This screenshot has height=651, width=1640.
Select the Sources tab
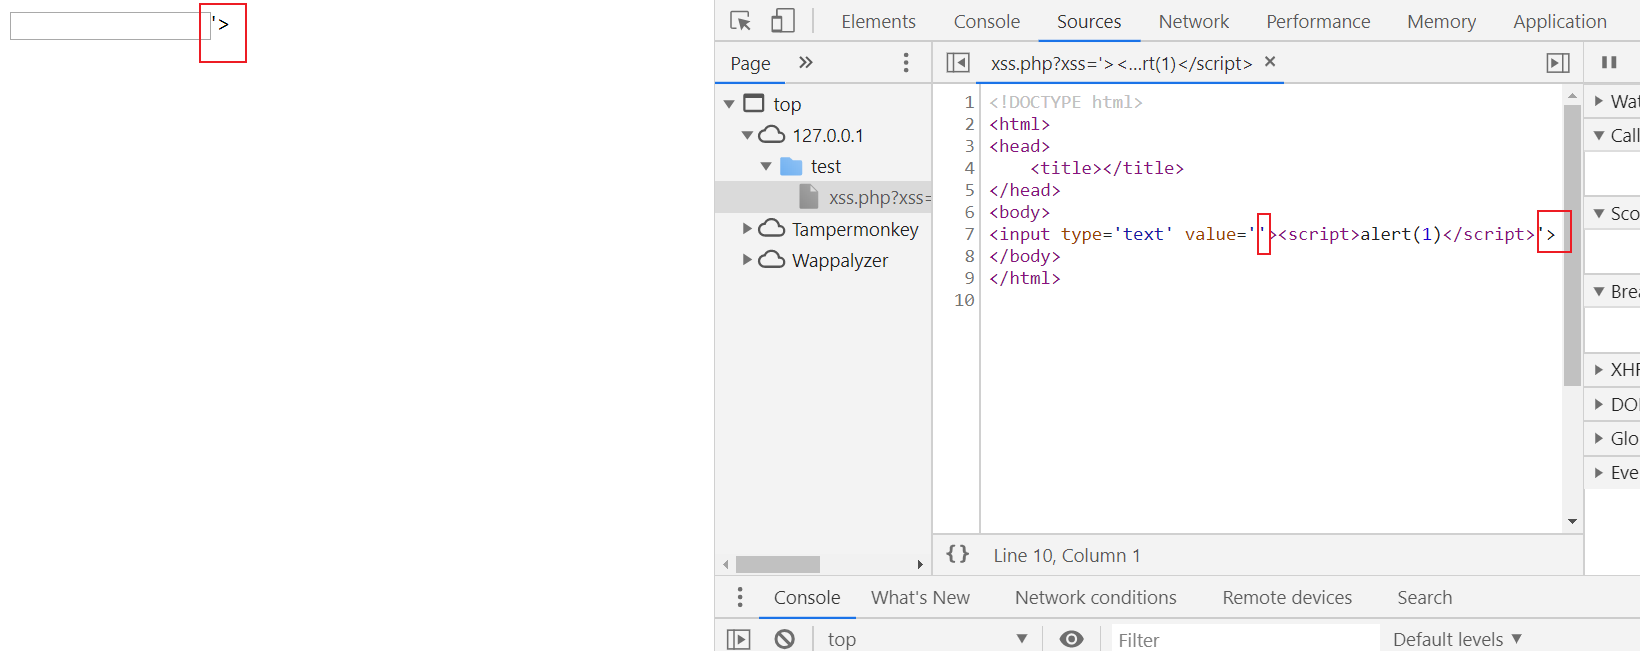pos(1089,21)
